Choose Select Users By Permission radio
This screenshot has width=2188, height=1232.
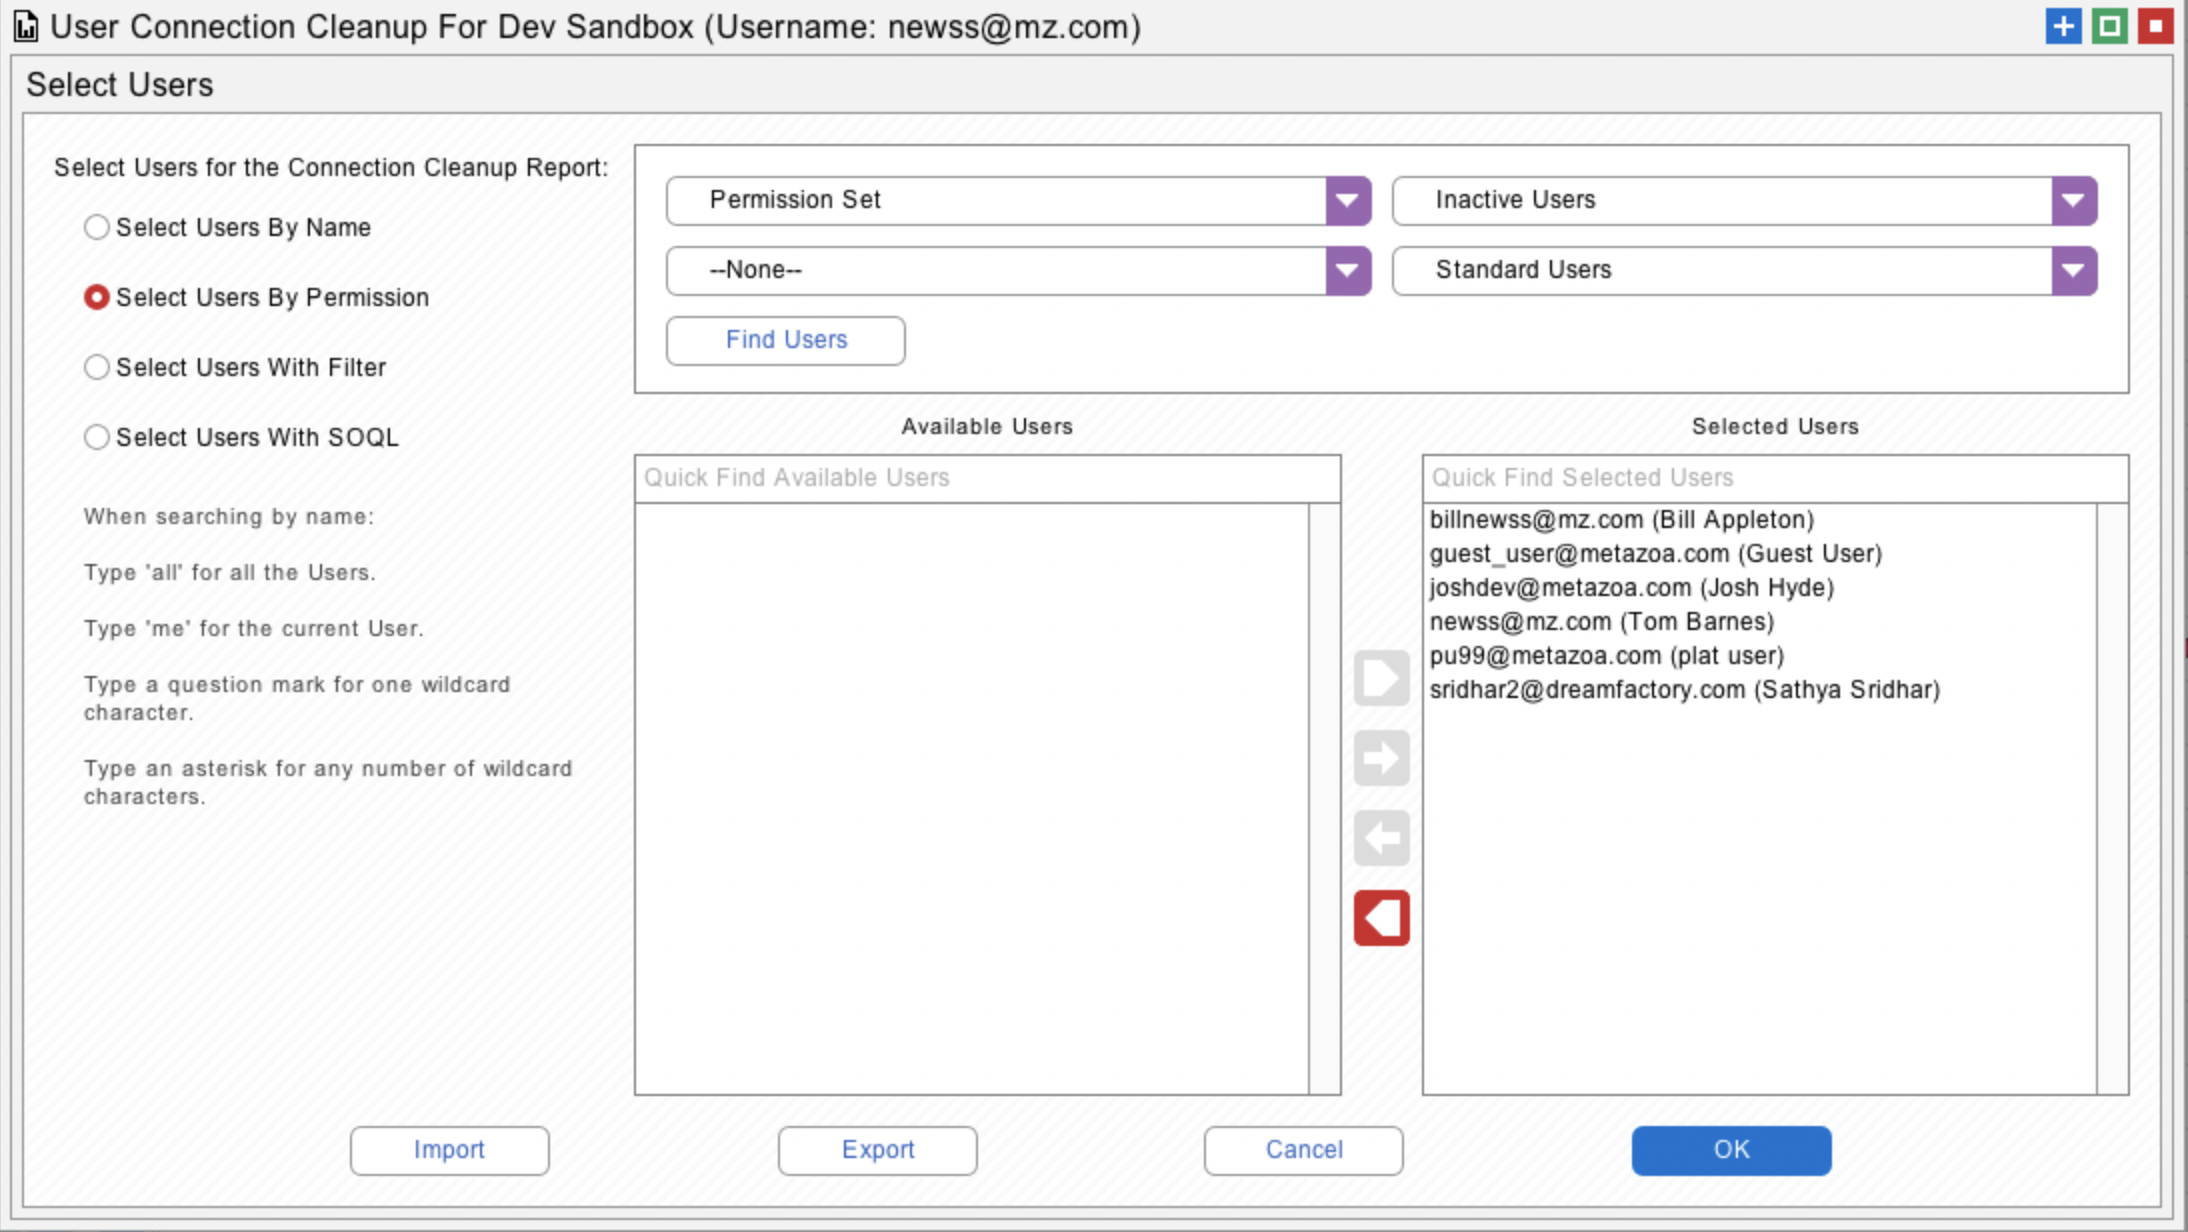tap(96, 298)
